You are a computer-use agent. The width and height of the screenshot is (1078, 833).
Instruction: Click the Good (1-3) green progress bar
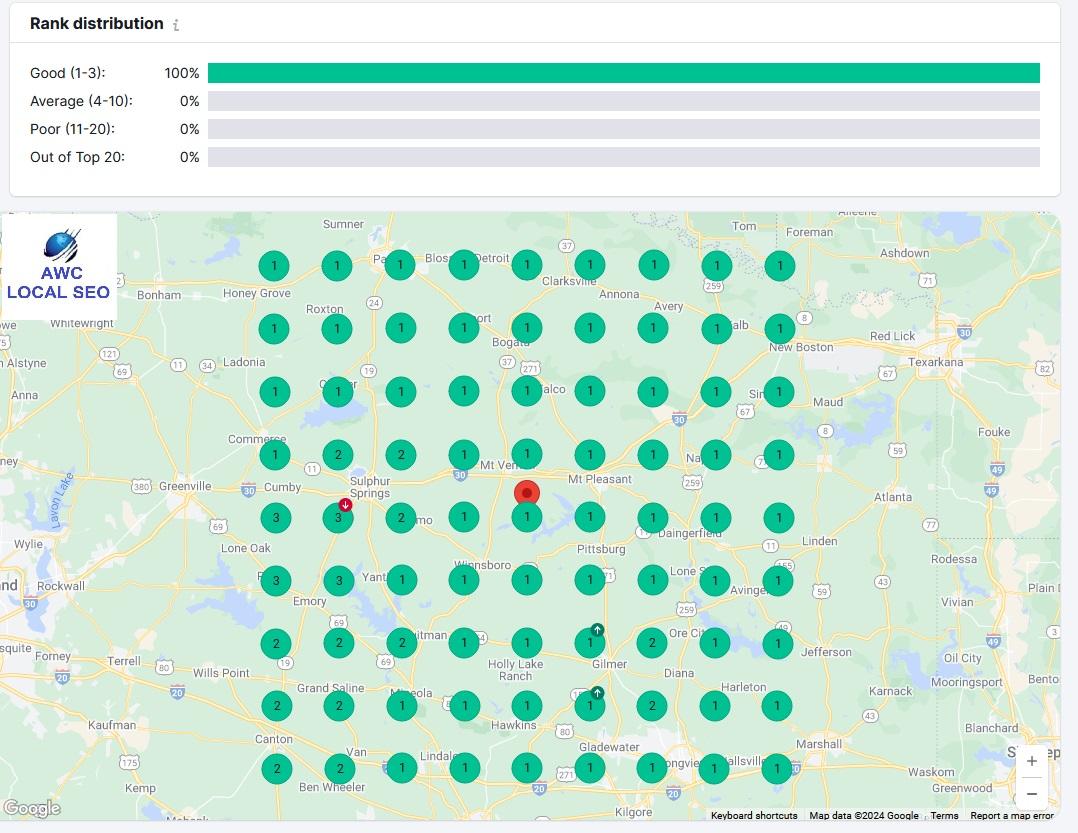[x=624, y=73]
